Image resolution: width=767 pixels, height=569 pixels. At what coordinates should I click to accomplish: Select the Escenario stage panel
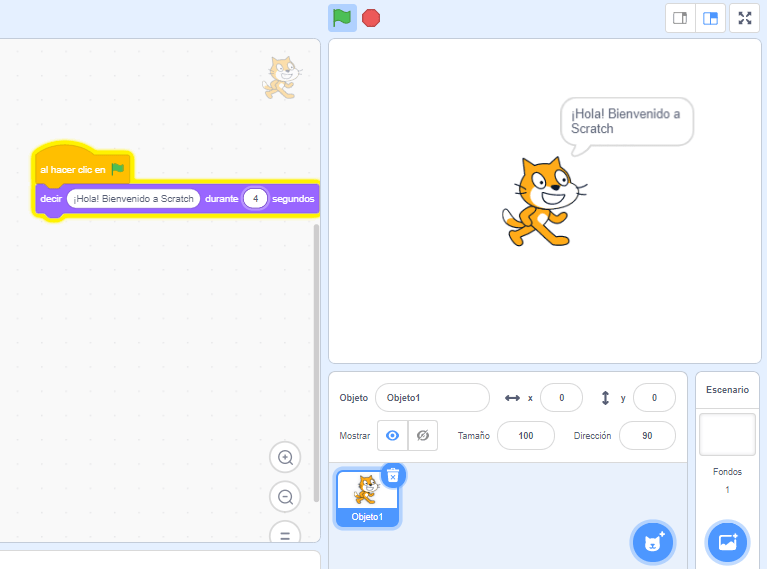727,390
